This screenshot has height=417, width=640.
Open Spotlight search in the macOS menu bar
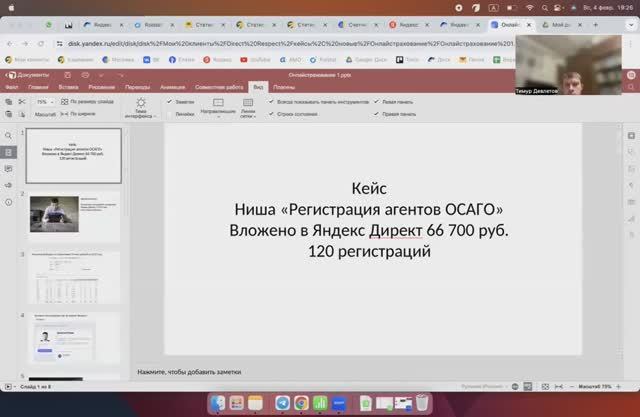tap(544, 8)
